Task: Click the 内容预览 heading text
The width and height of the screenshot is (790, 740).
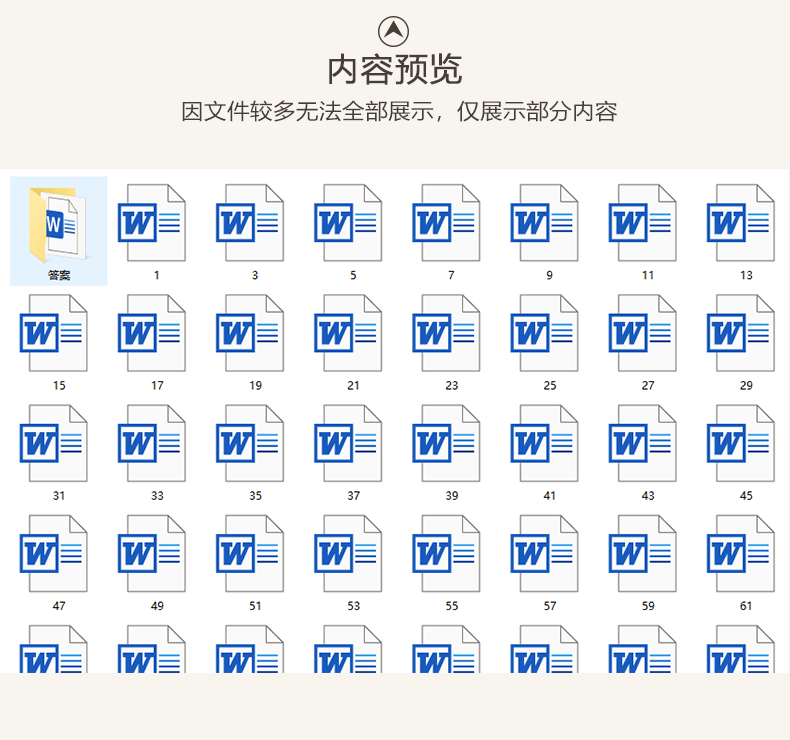Action: pyautogui.click(x=394, y=70)
